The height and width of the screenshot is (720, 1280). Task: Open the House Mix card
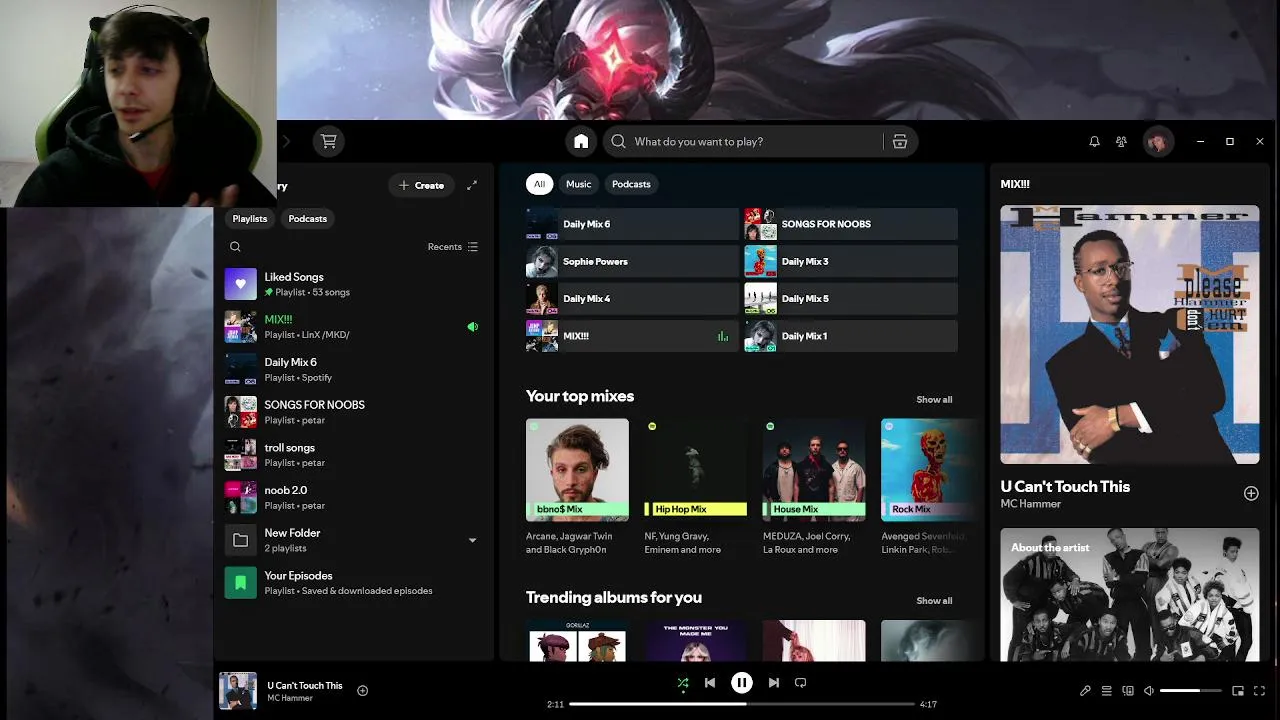click(x=814, y=487)
